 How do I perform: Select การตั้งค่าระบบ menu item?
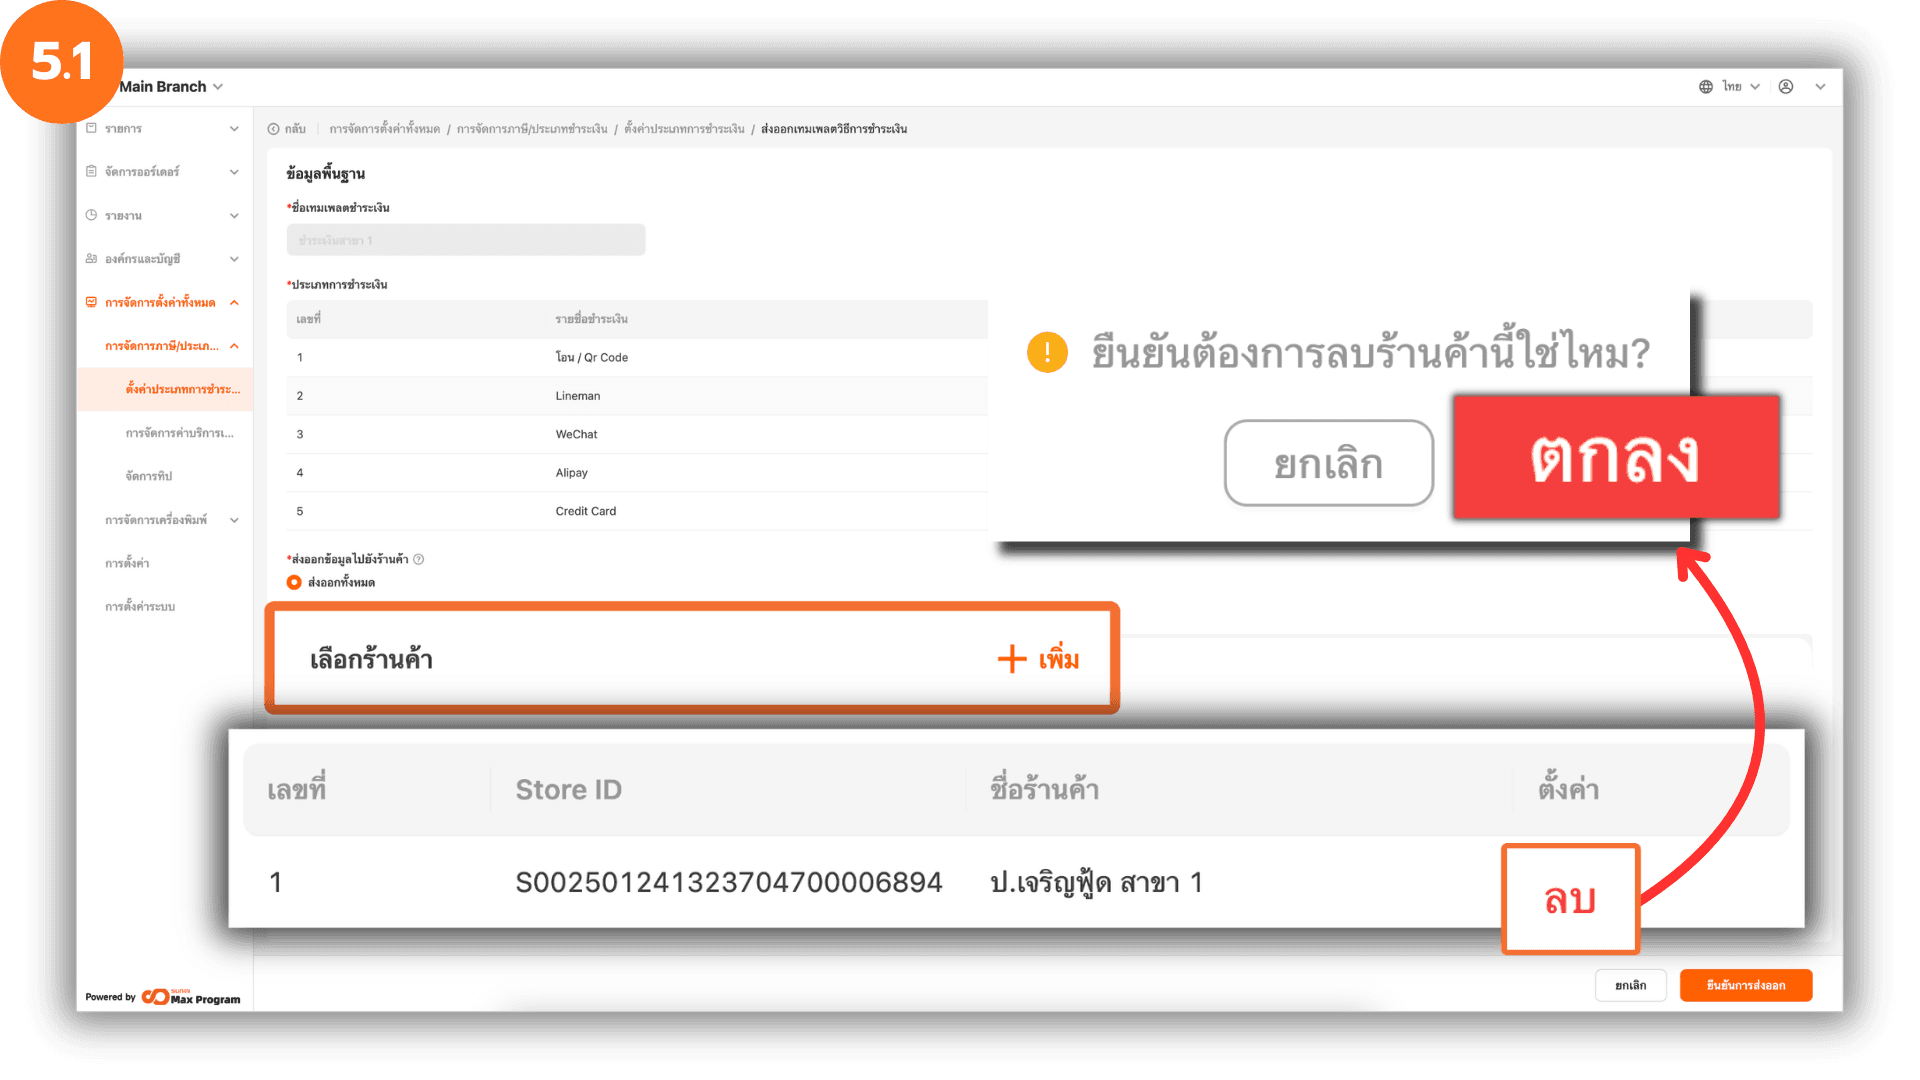pyautogui.click(x=140, y=607)
